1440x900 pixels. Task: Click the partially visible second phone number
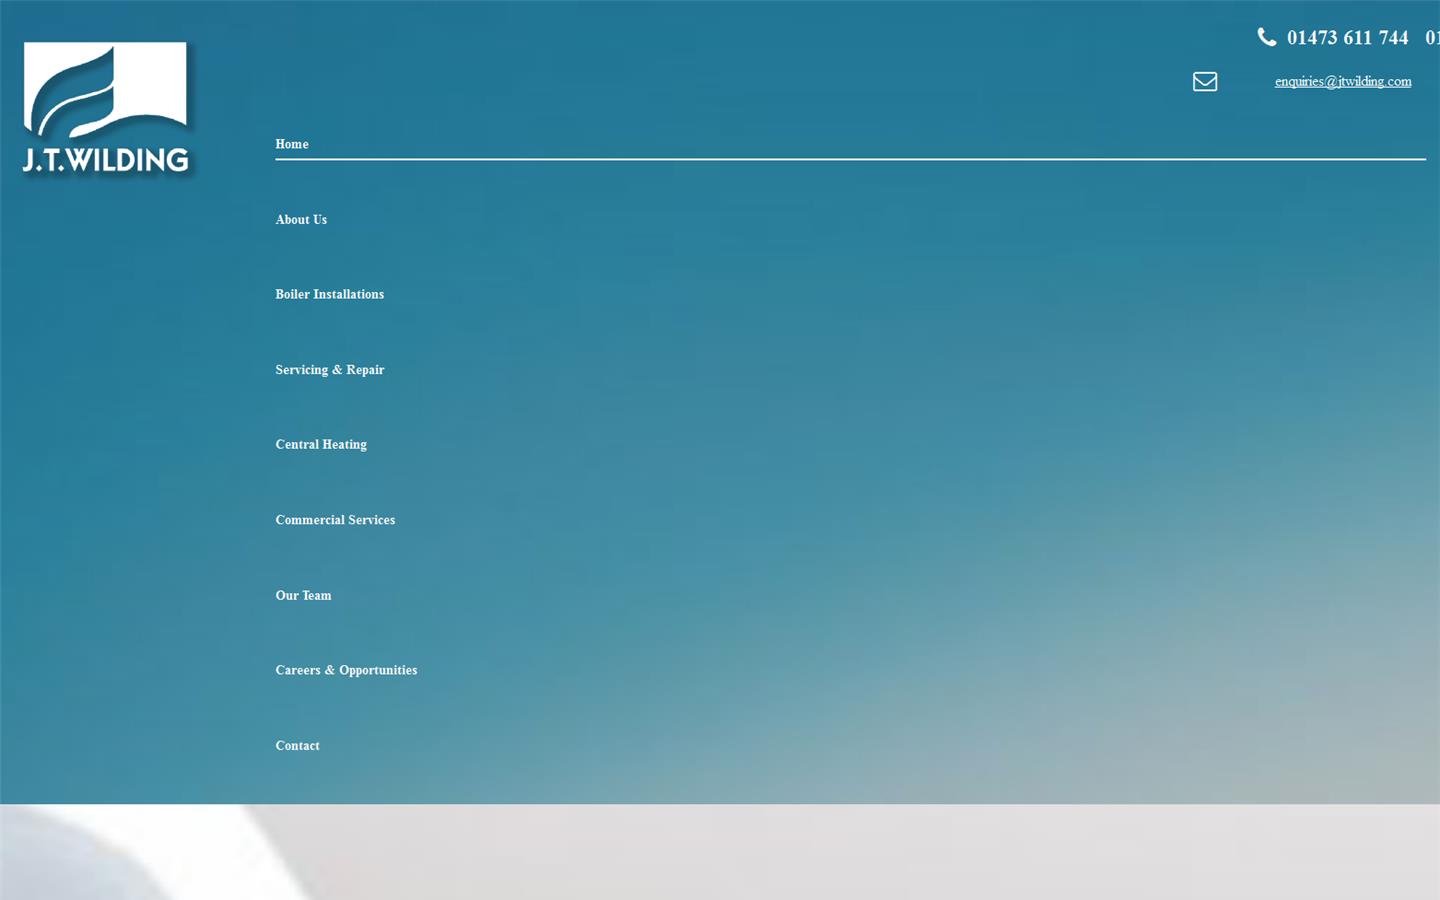tap(1432, 38)
